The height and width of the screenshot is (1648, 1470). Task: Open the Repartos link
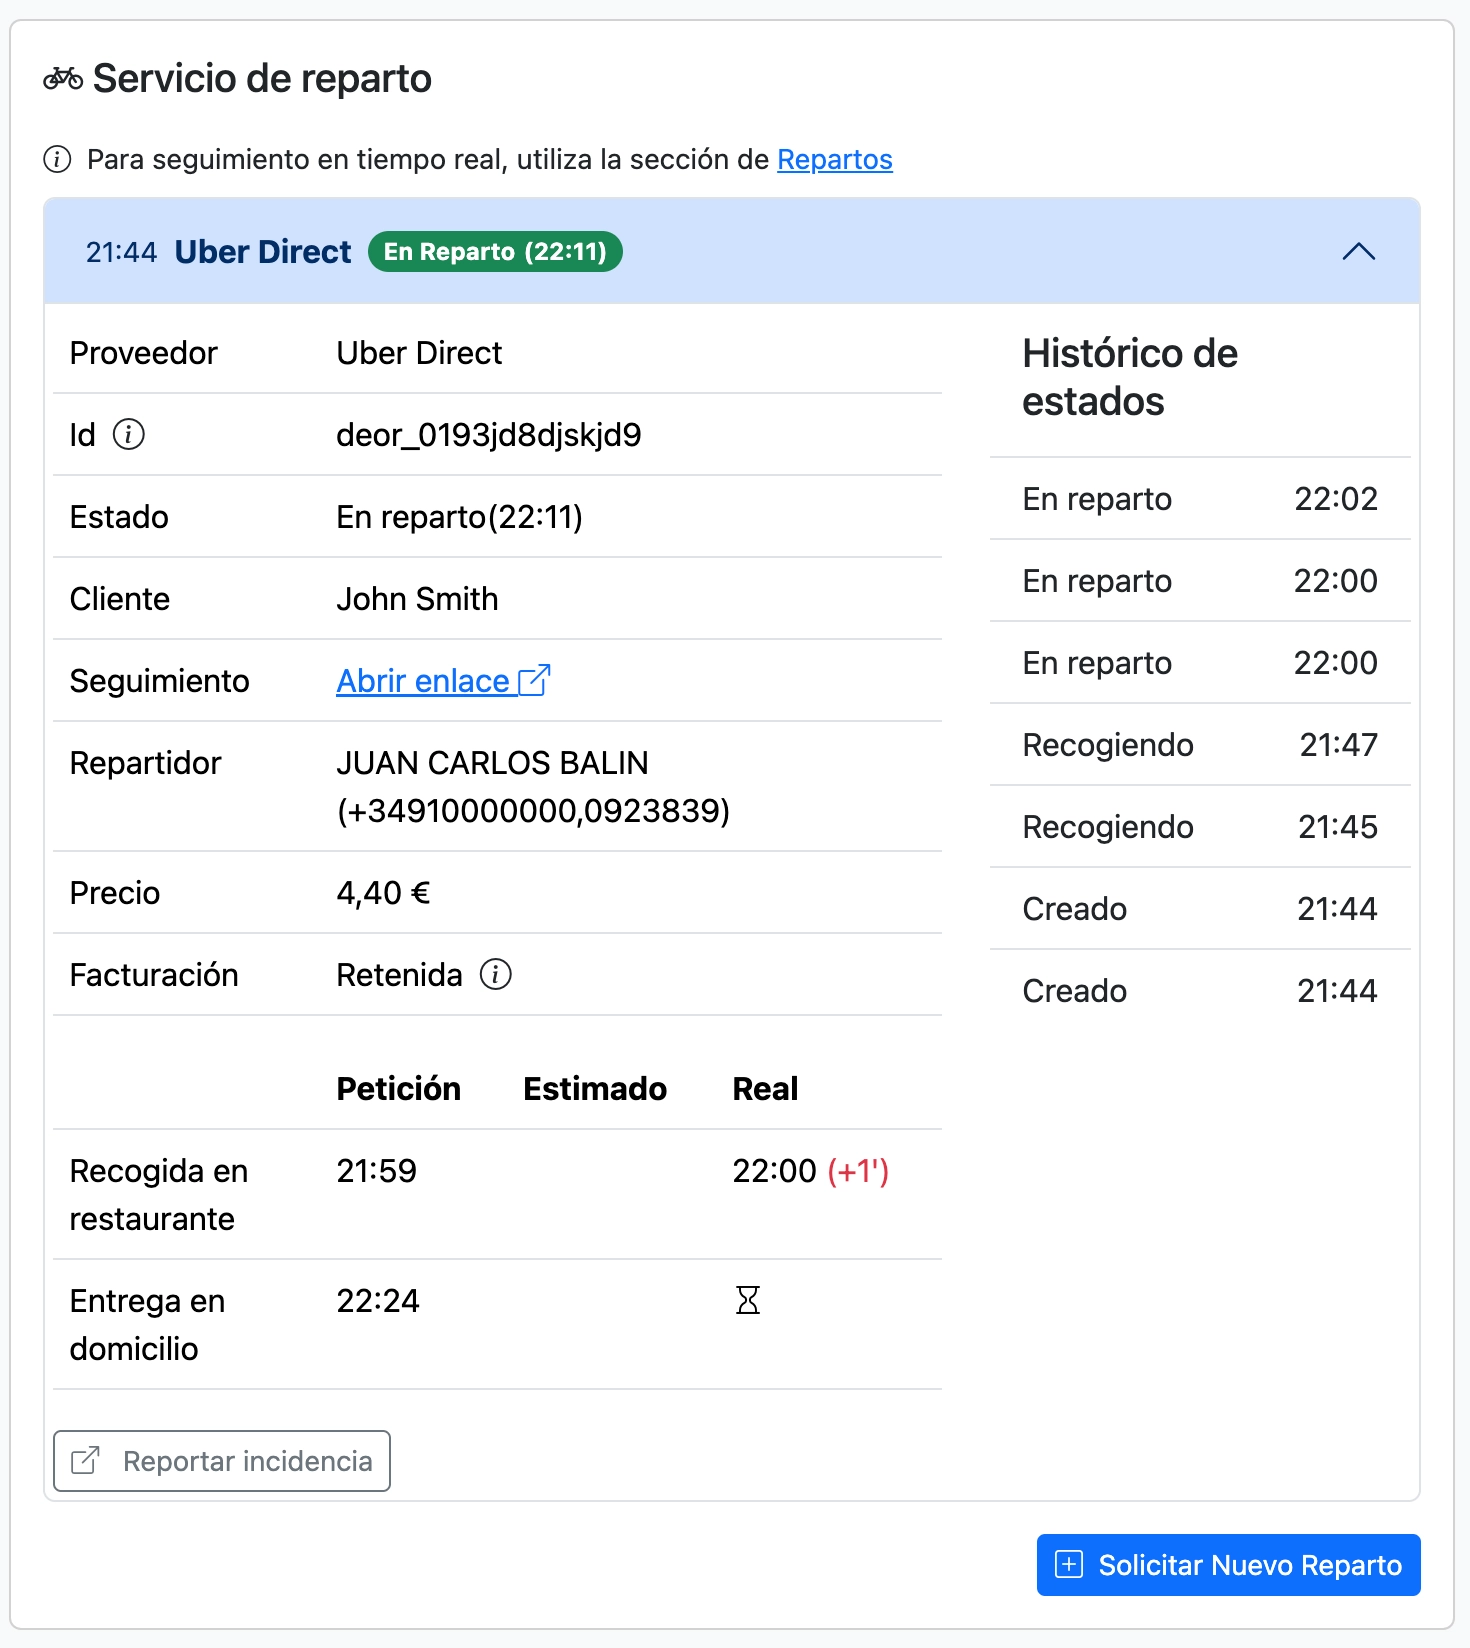pyautogui.click(x=835, y=159)
